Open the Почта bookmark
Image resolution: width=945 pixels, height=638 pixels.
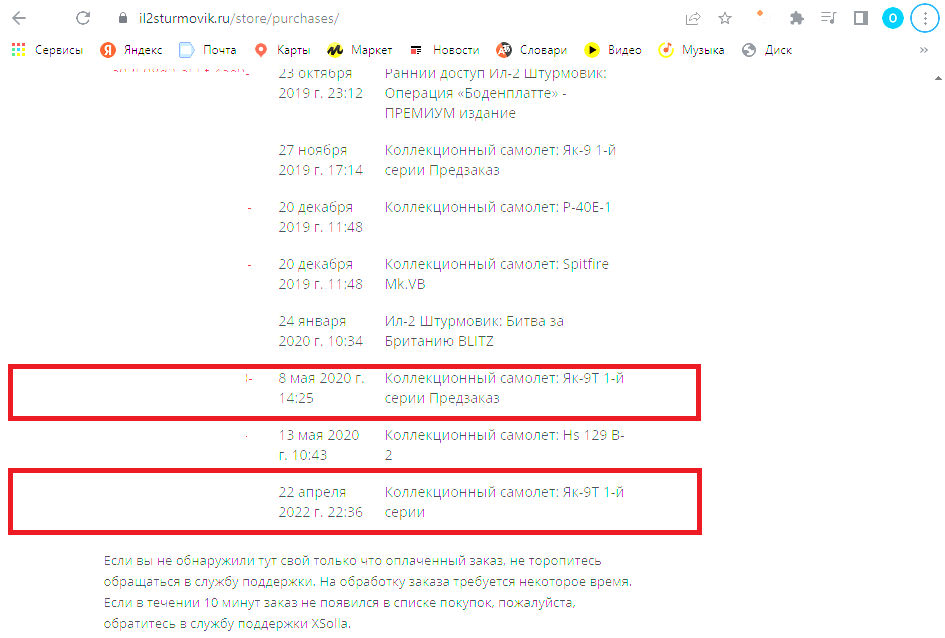point(208,50)
